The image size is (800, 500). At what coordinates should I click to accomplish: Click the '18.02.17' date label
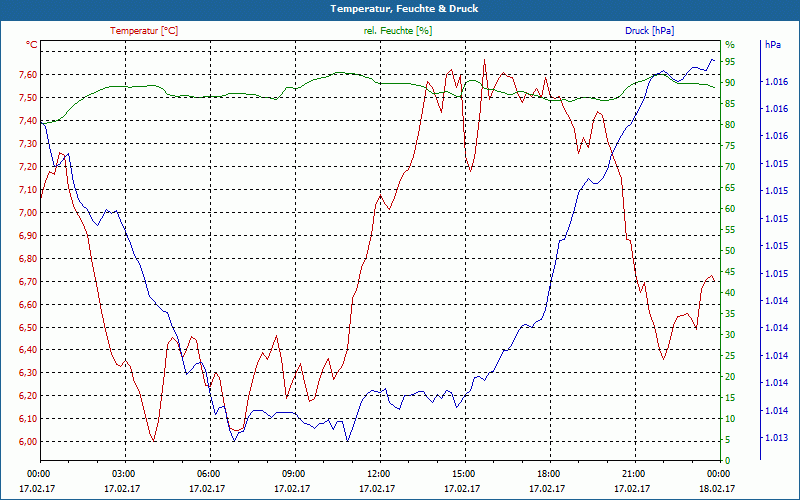pyautogui.click(x=717, y=489)
